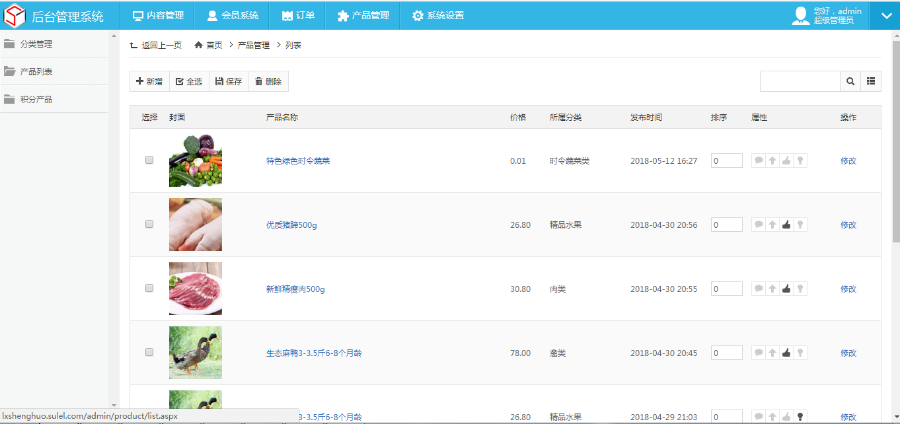Open the 会员系统 menu

232,15
